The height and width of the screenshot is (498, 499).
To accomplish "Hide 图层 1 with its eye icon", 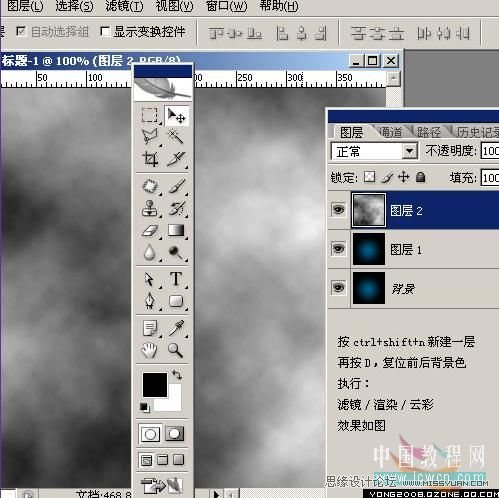I will (338, 249).
